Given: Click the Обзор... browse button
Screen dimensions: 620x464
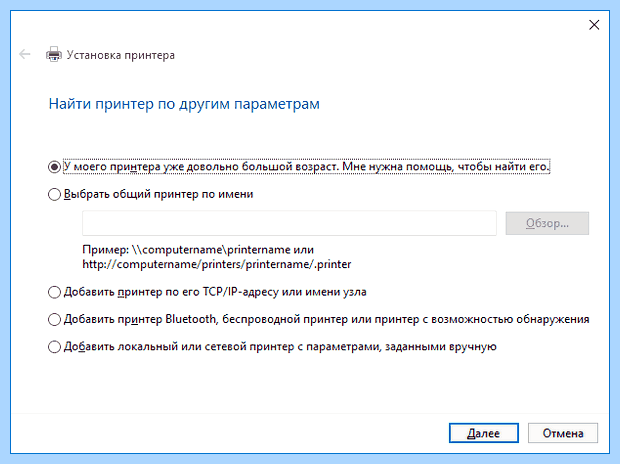Looking at the screenshot, I should coord(547,223).
